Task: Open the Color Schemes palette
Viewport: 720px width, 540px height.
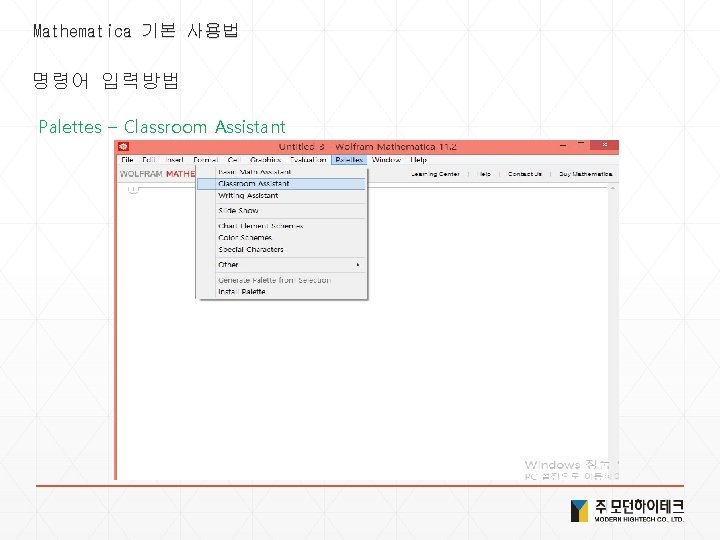Action: coord(281,238)
